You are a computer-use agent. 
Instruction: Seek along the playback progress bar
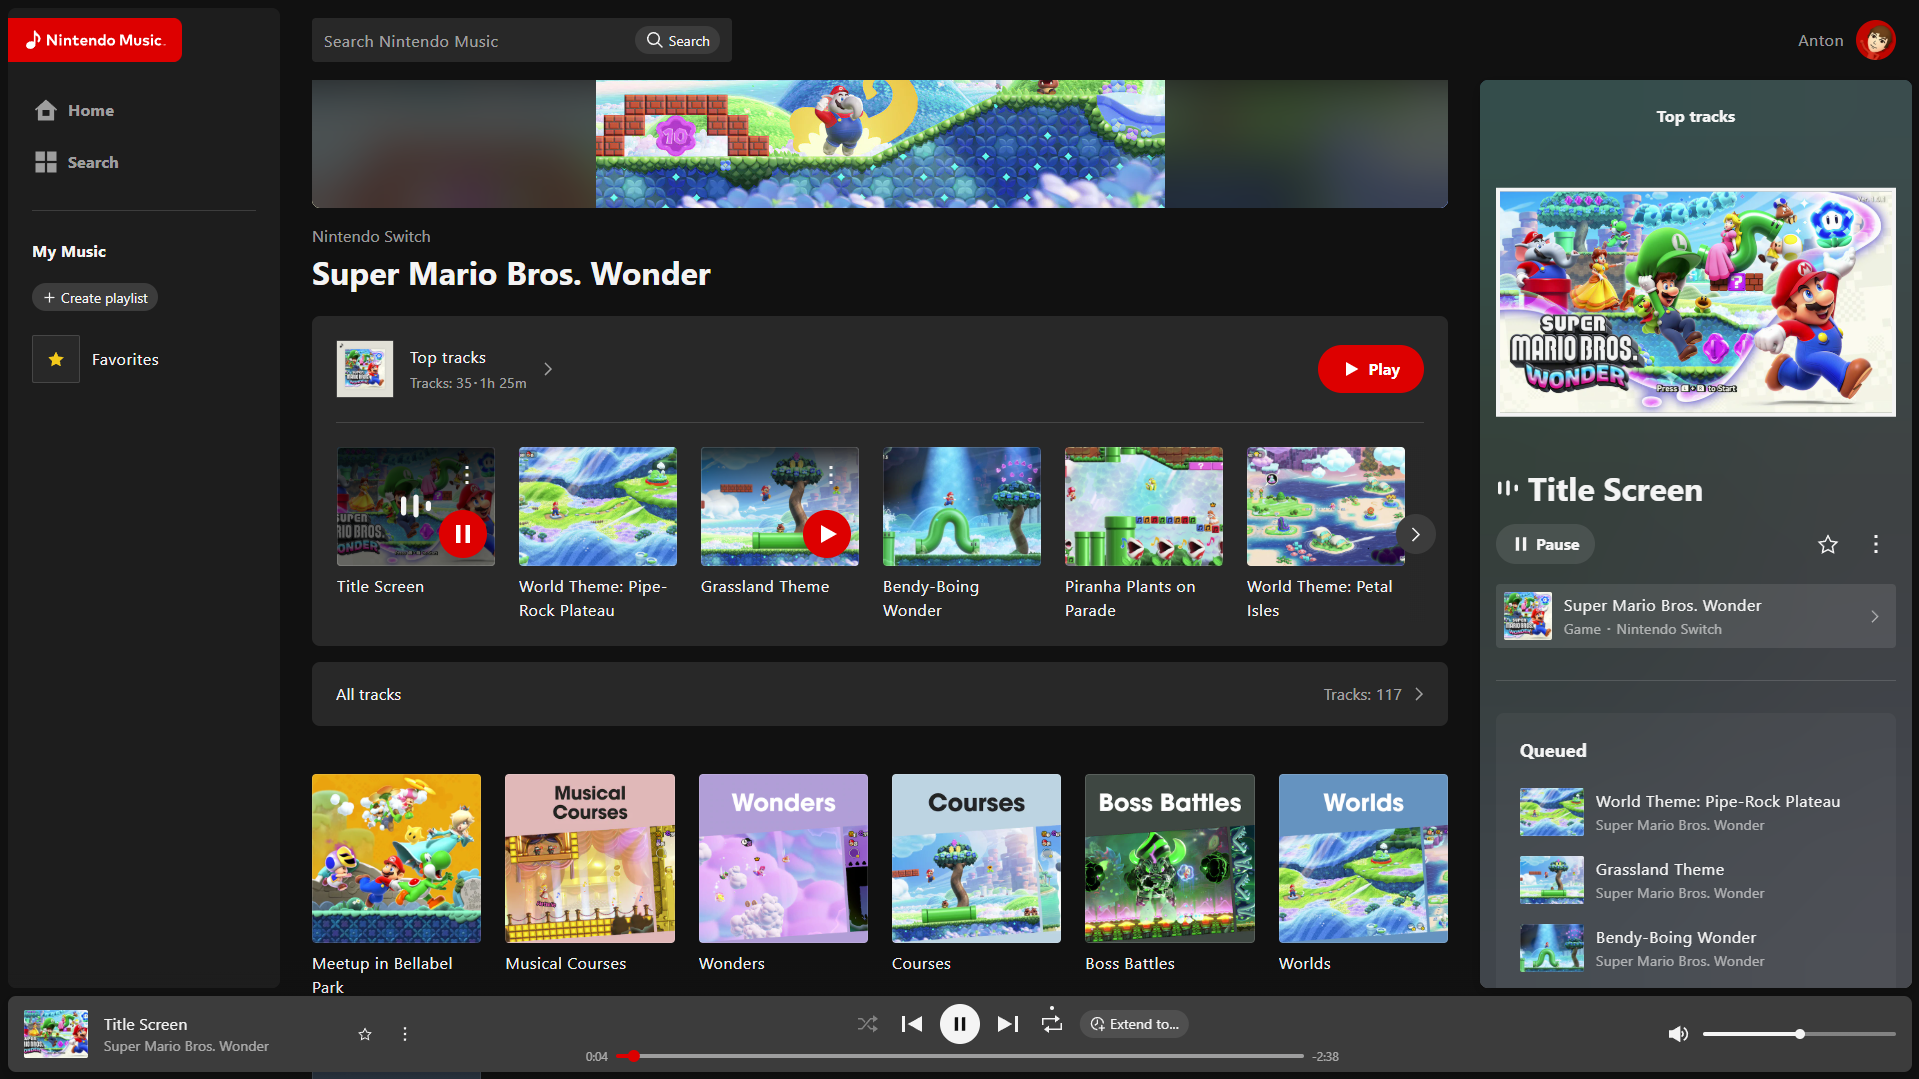960,1056
